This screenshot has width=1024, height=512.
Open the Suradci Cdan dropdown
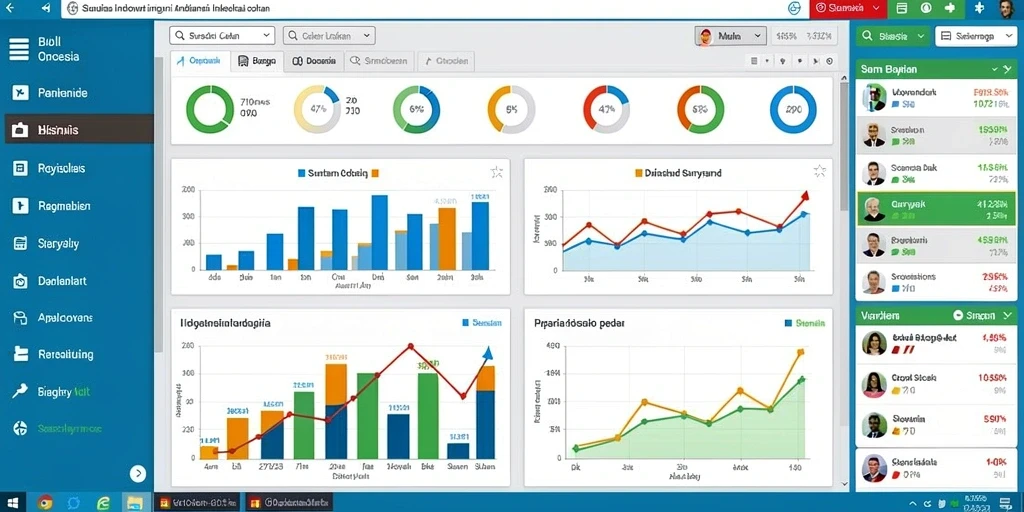(x=222, y=35)
